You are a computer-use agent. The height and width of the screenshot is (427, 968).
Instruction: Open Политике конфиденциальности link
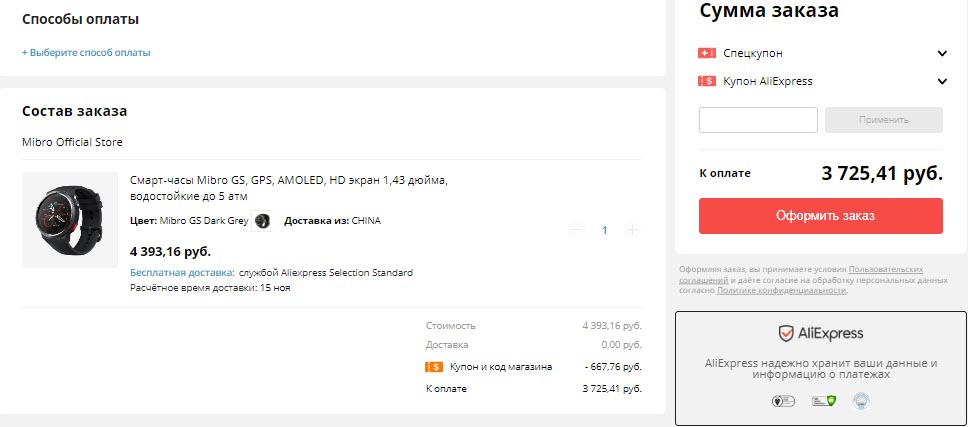(x=782, y=290)
